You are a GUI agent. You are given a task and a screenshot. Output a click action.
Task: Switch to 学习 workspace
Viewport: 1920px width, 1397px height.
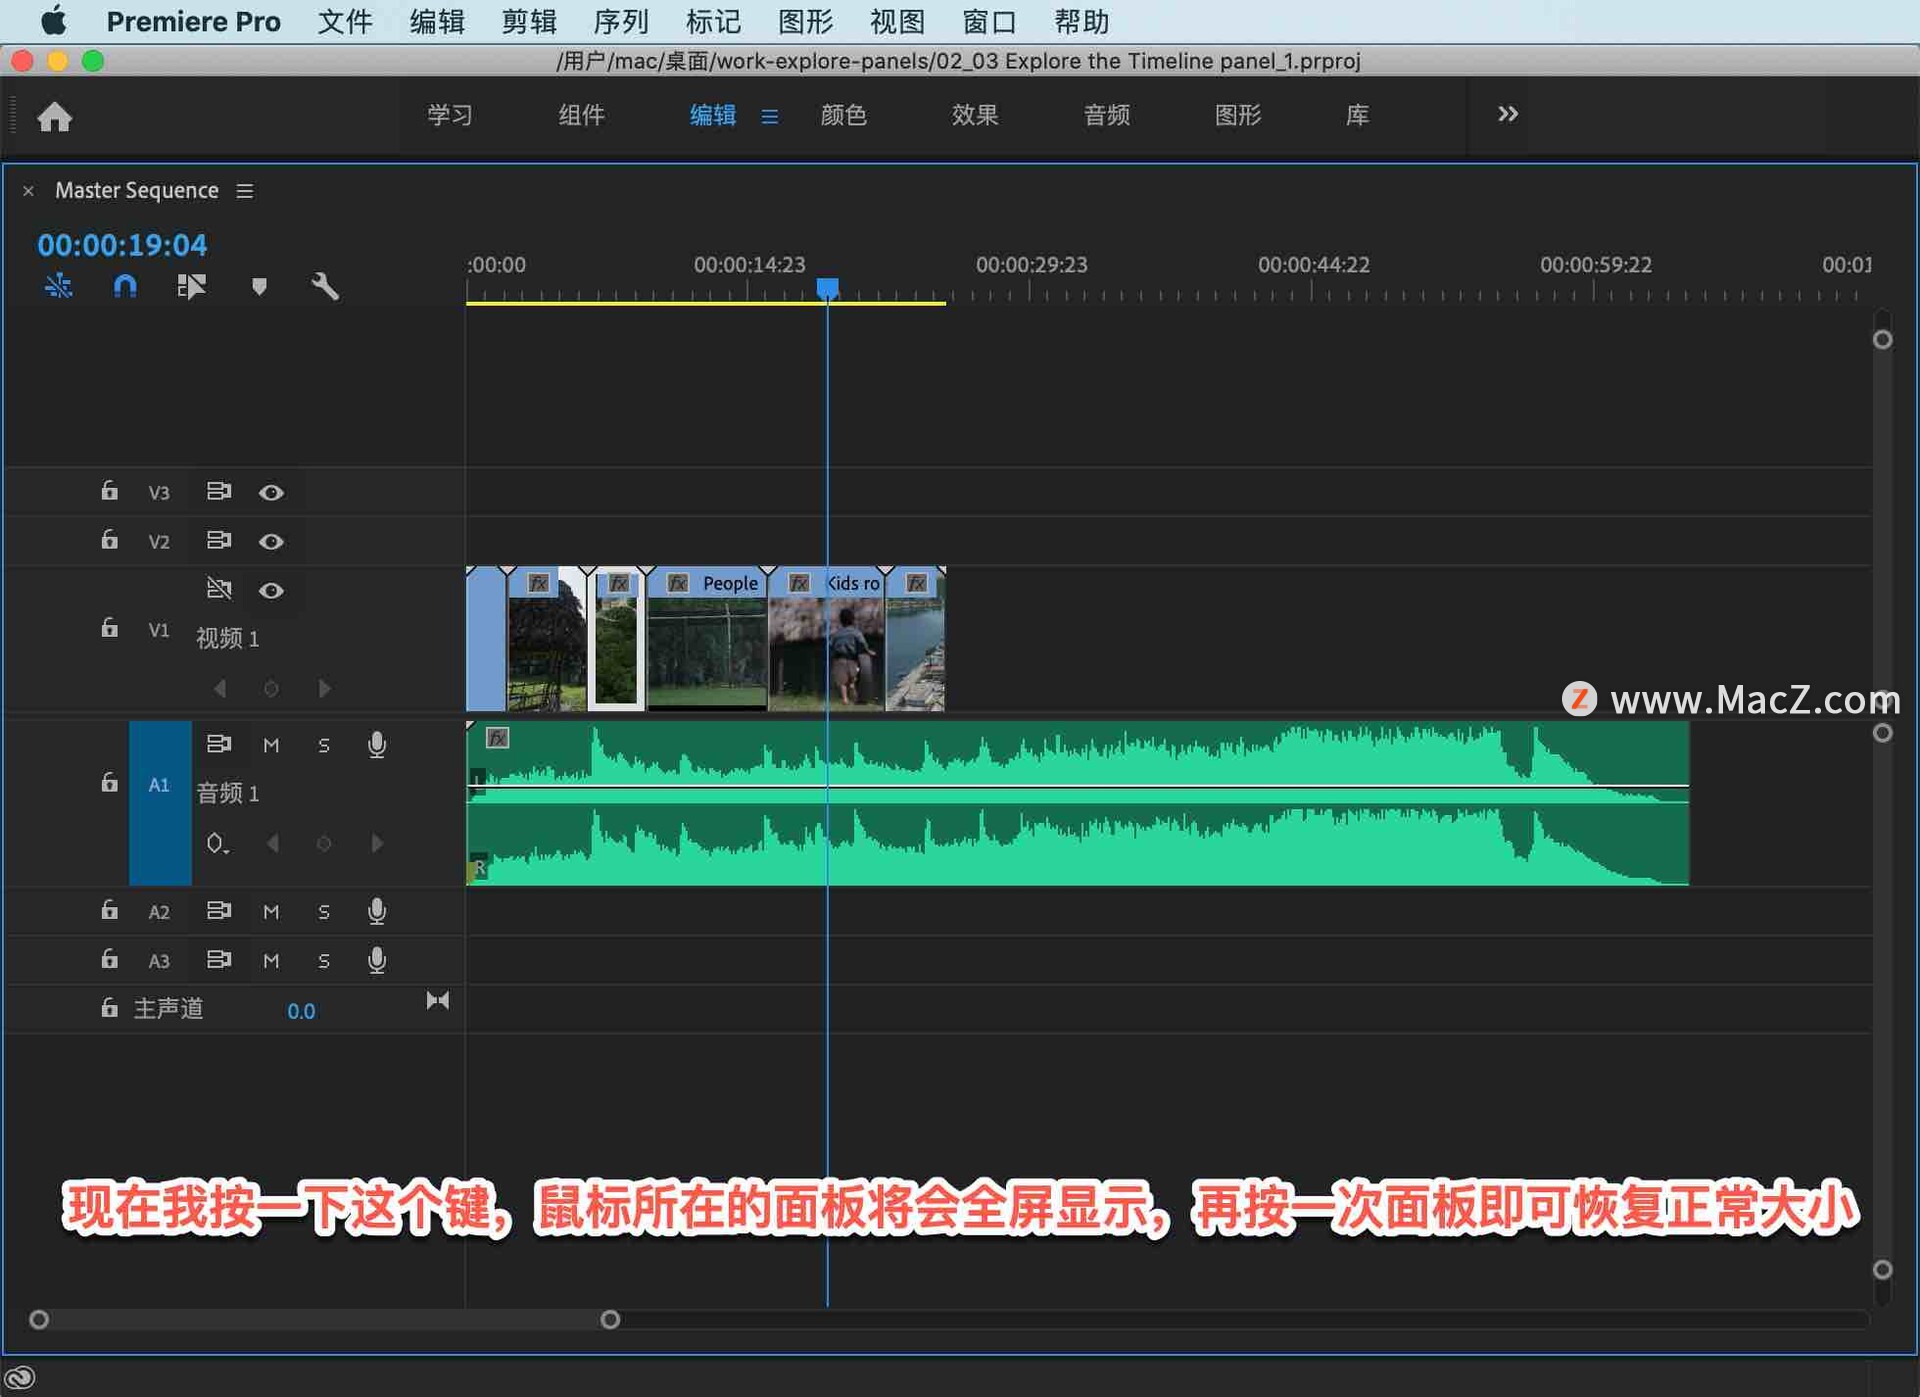point(450,115)
